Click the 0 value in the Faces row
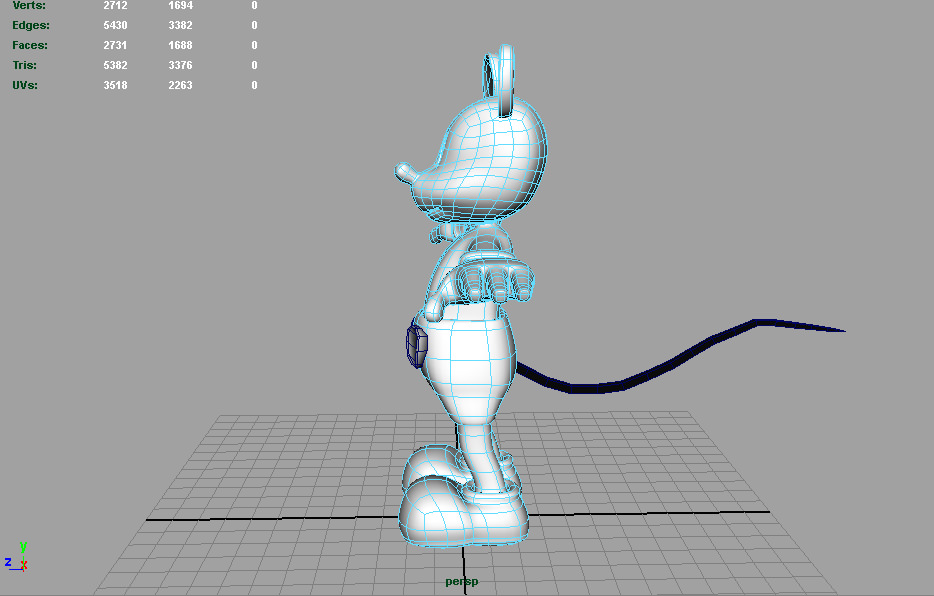The image size is (934, 596). click(x=254, y=45)
